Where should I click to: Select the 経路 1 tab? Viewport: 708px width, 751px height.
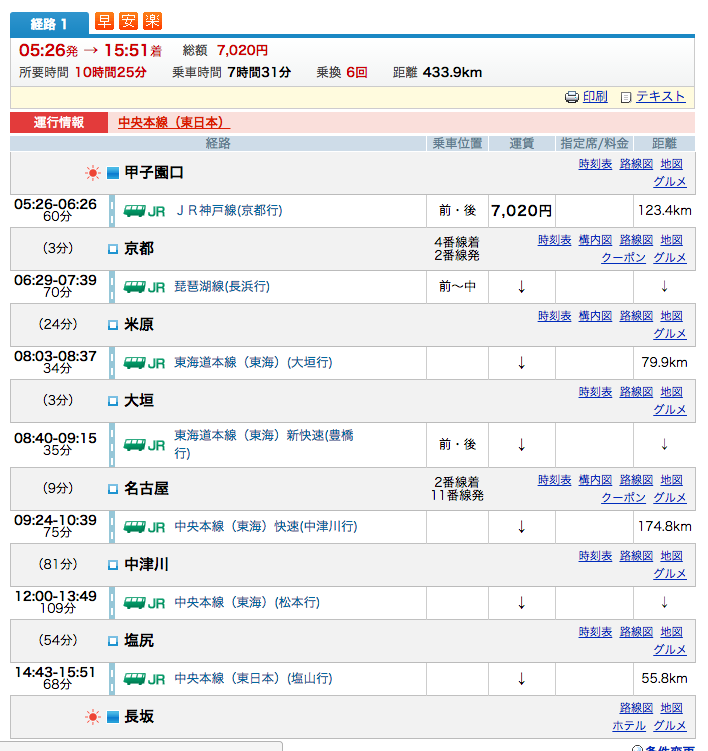[x=49, y=23]
